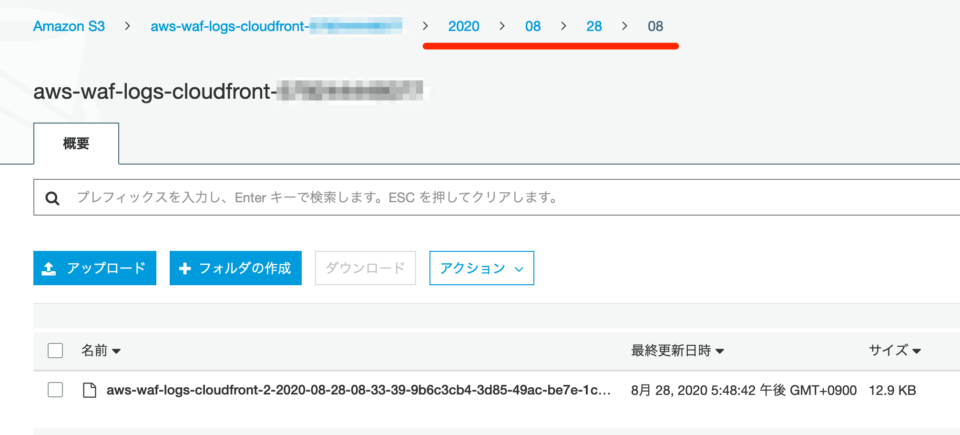Click the 12.9 KB size value
This screenshot has width=960, height=435.
click(893, 390)
